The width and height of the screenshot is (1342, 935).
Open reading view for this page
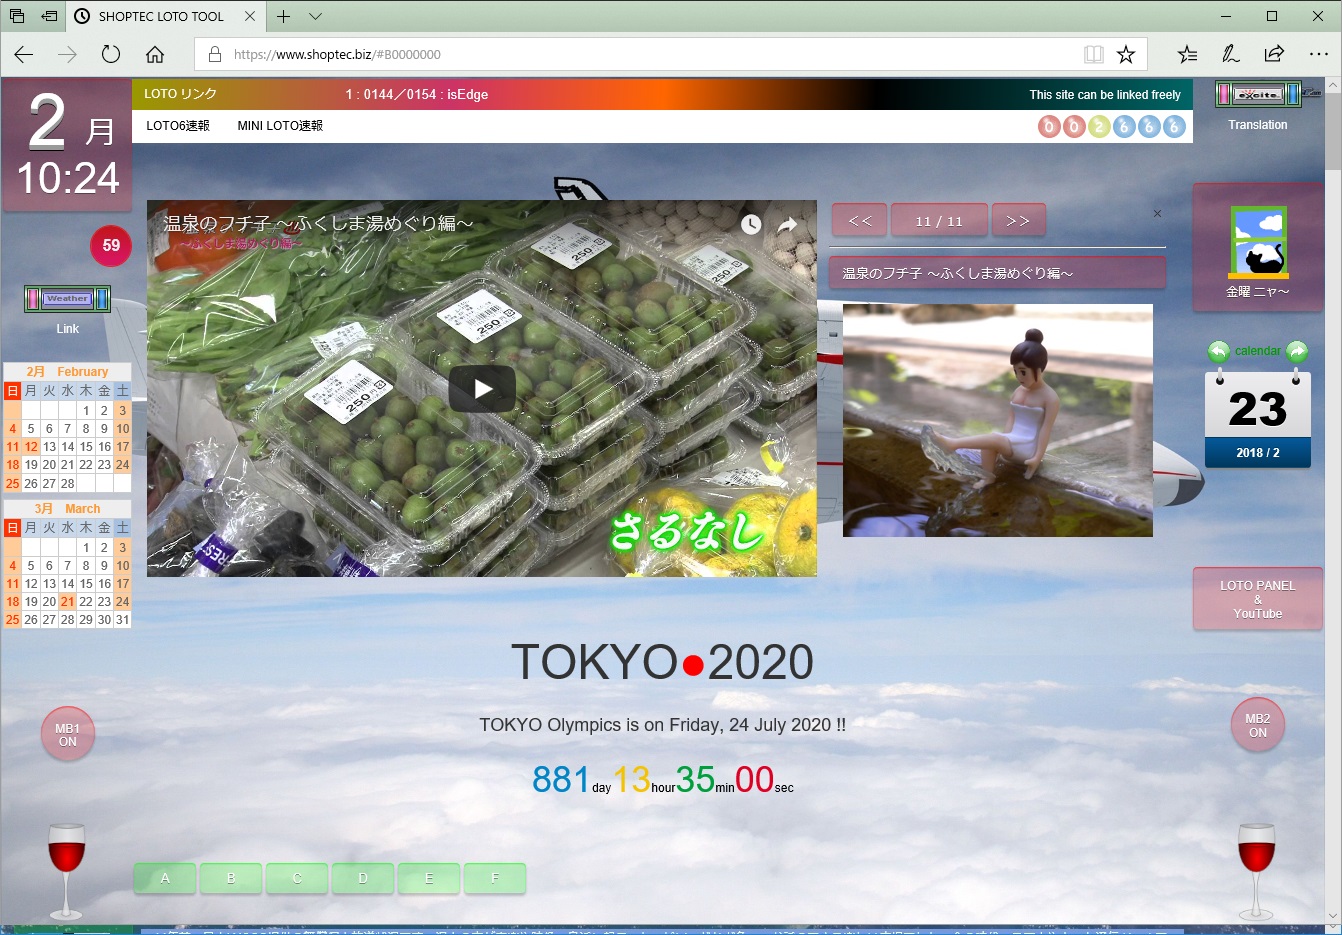click(x=1094, y=54)
